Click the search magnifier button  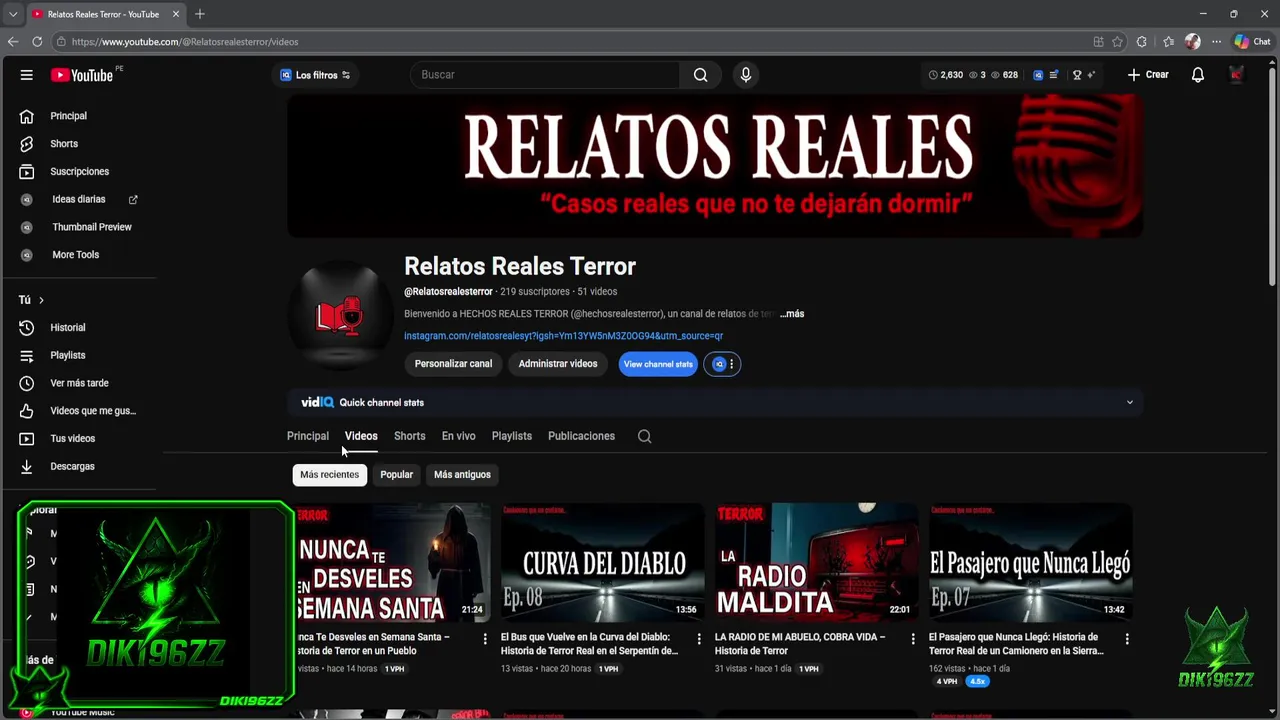[700, 75]
